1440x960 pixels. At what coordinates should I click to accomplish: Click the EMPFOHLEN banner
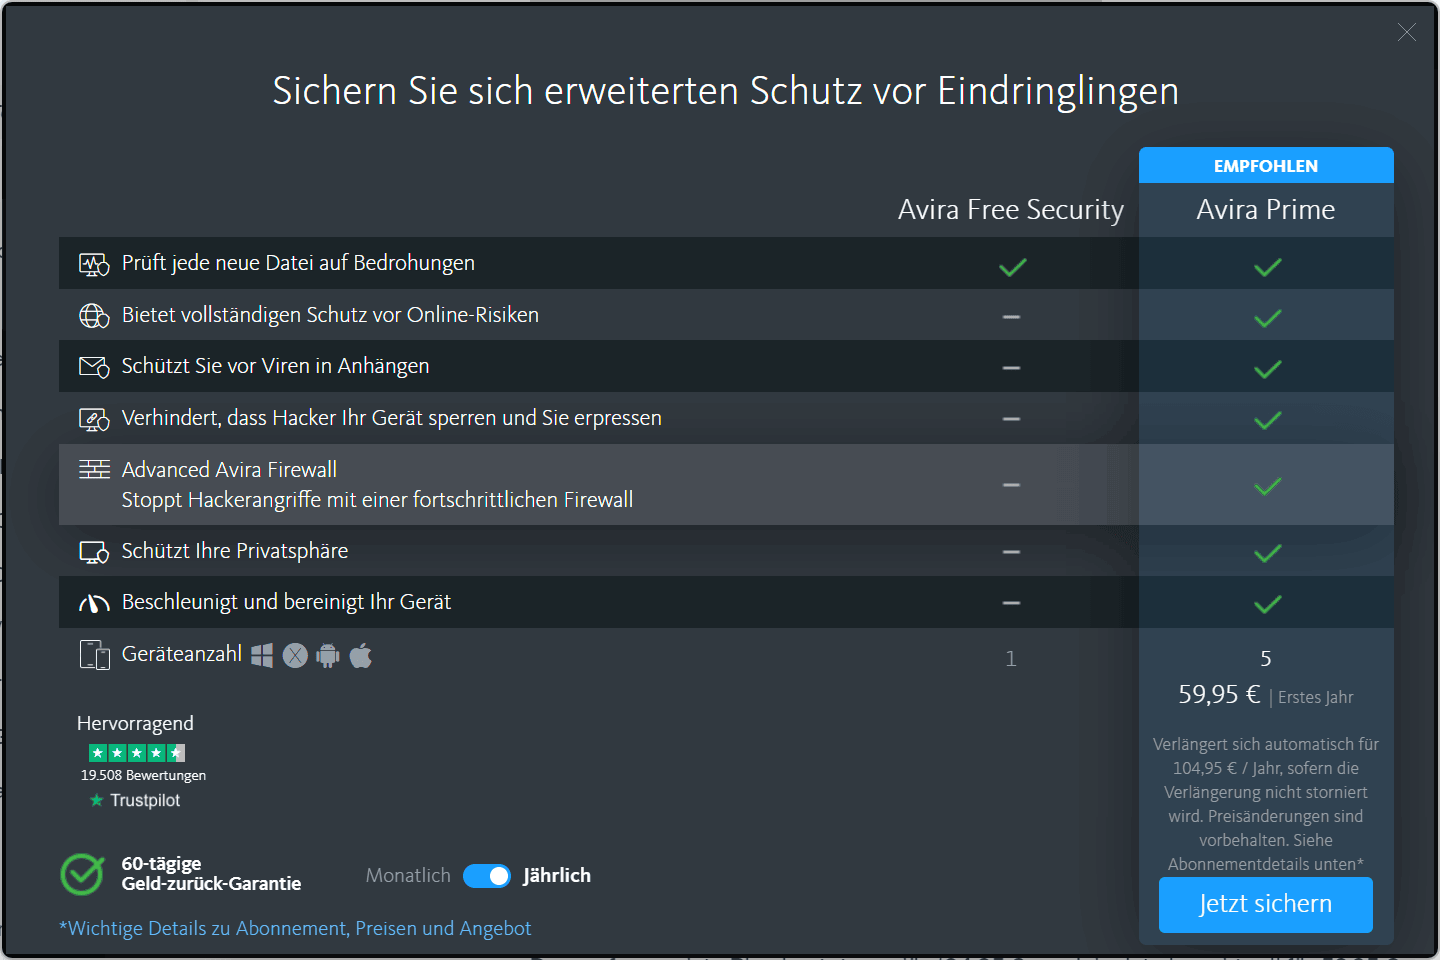[1266, 165]
